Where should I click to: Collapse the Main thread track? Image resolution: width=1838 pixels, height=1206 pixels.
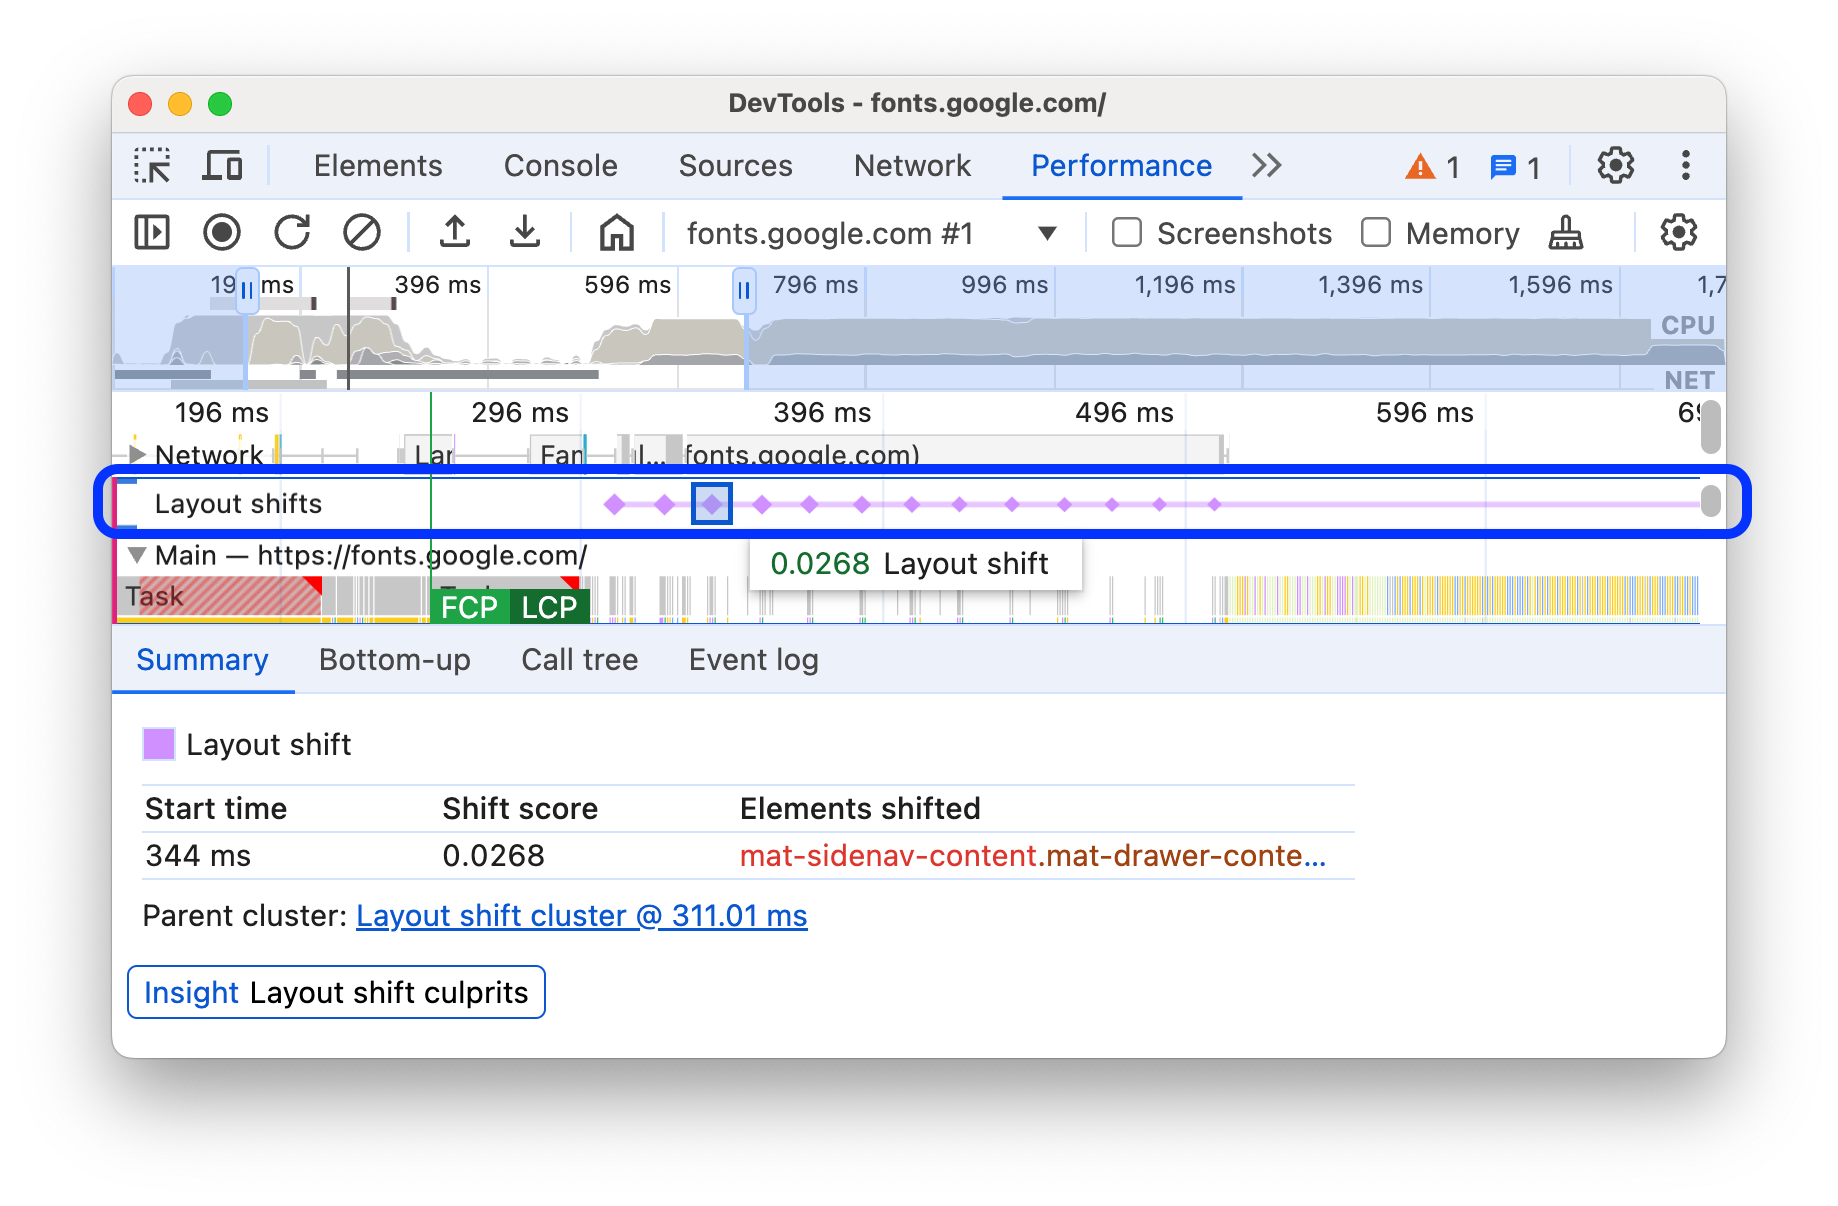click(x=138, y=555)
